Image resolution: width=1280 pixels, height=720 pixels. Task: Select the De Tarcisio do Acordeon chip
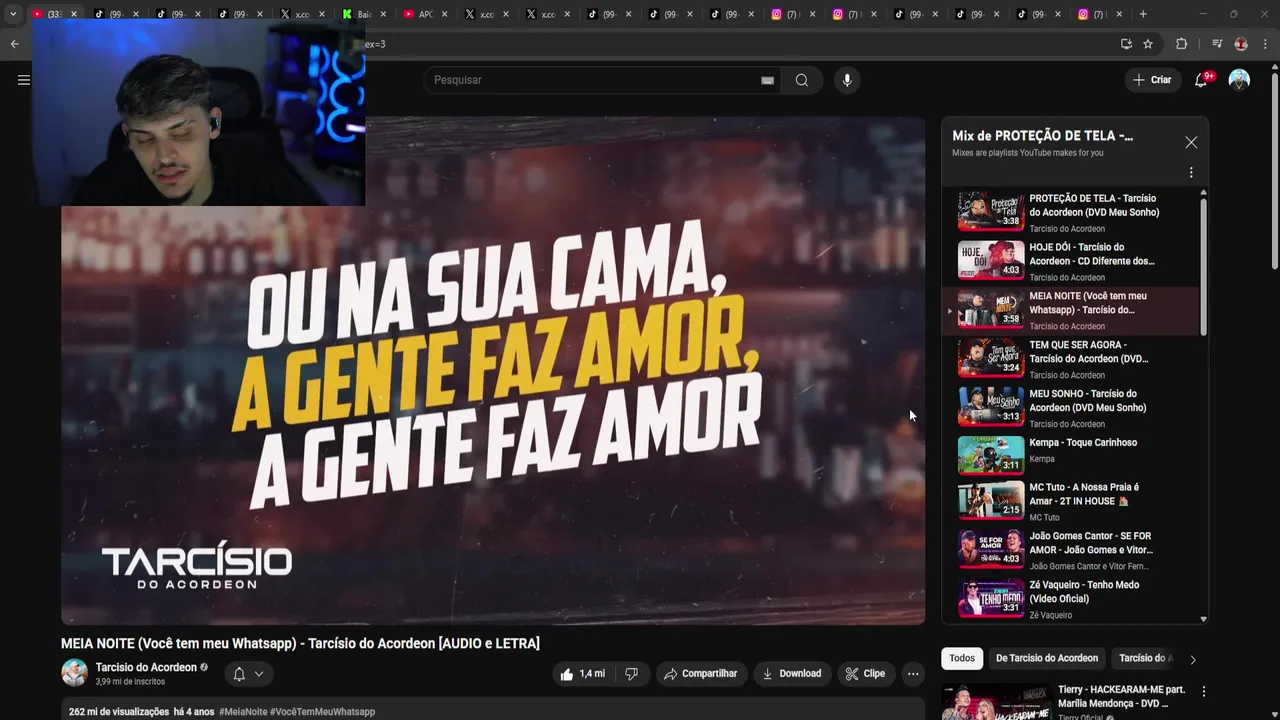click(x=1047, y=658)
